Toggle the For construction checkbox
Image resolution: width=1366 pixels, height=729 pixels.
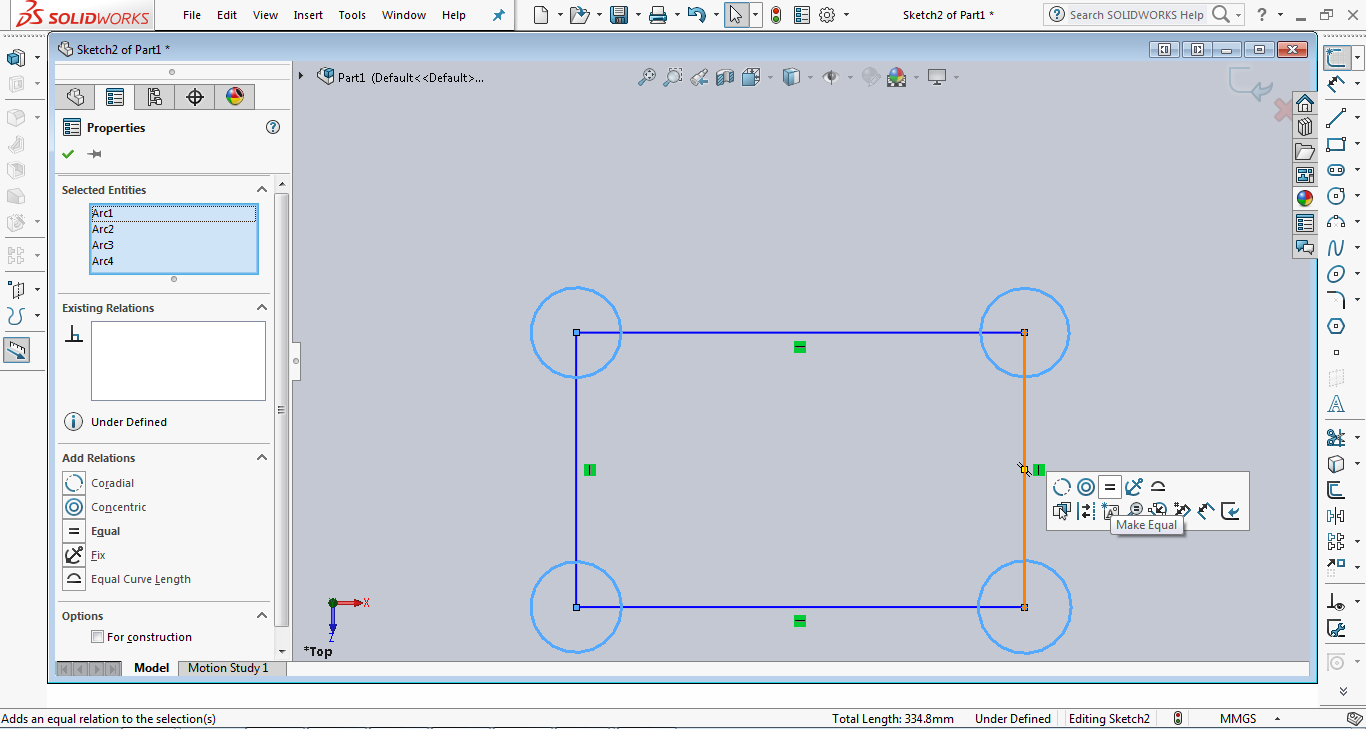pyautogui.click(x=97, y=637)
